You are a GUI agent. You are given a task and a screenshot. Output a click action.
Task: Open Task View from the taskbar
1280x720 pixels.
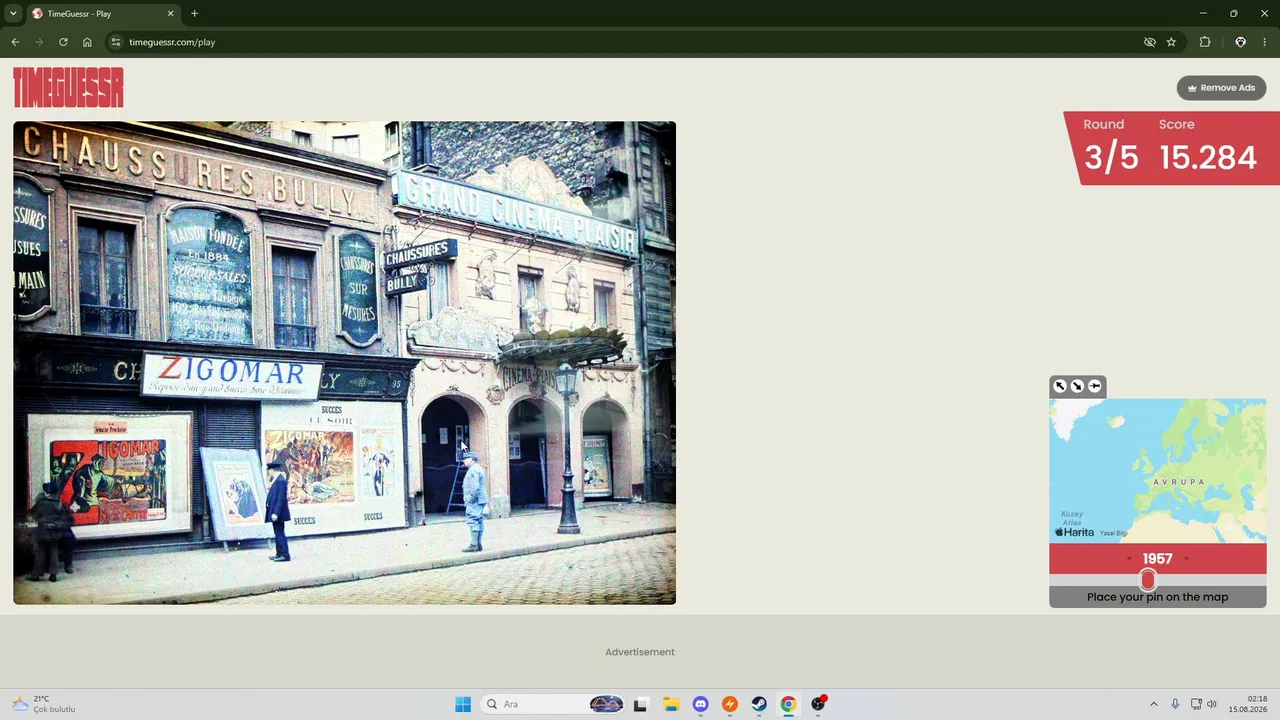(640, 704)
